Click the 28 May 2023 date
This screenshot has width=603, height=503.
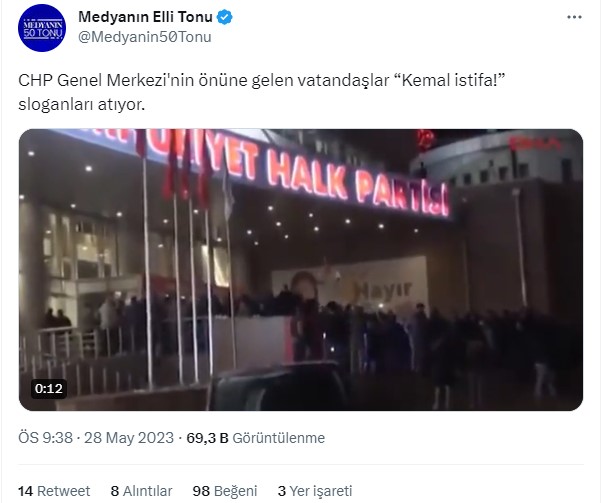click(x=129, y=438)
